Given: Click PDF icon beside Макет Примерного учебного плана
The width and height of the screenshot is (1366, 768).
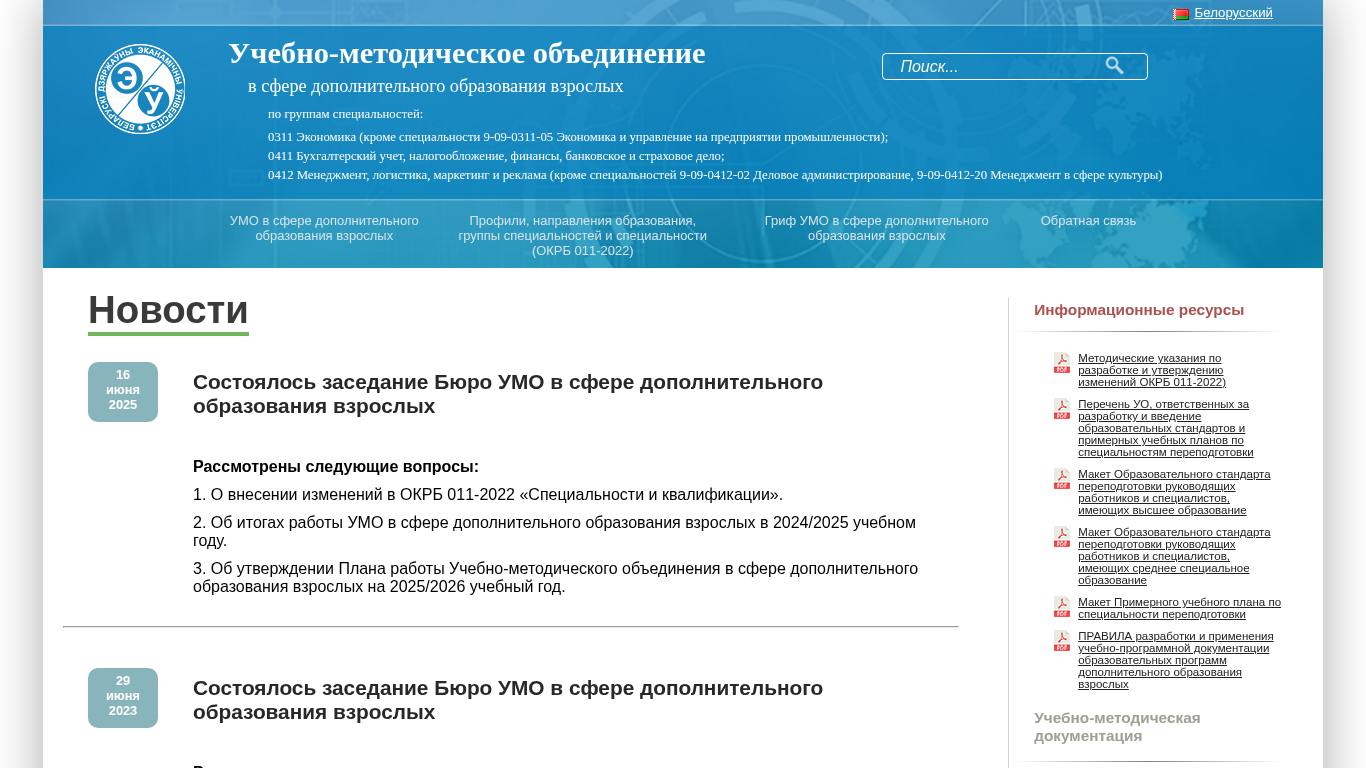Looking at the screenshot, I should point(1062,607).
